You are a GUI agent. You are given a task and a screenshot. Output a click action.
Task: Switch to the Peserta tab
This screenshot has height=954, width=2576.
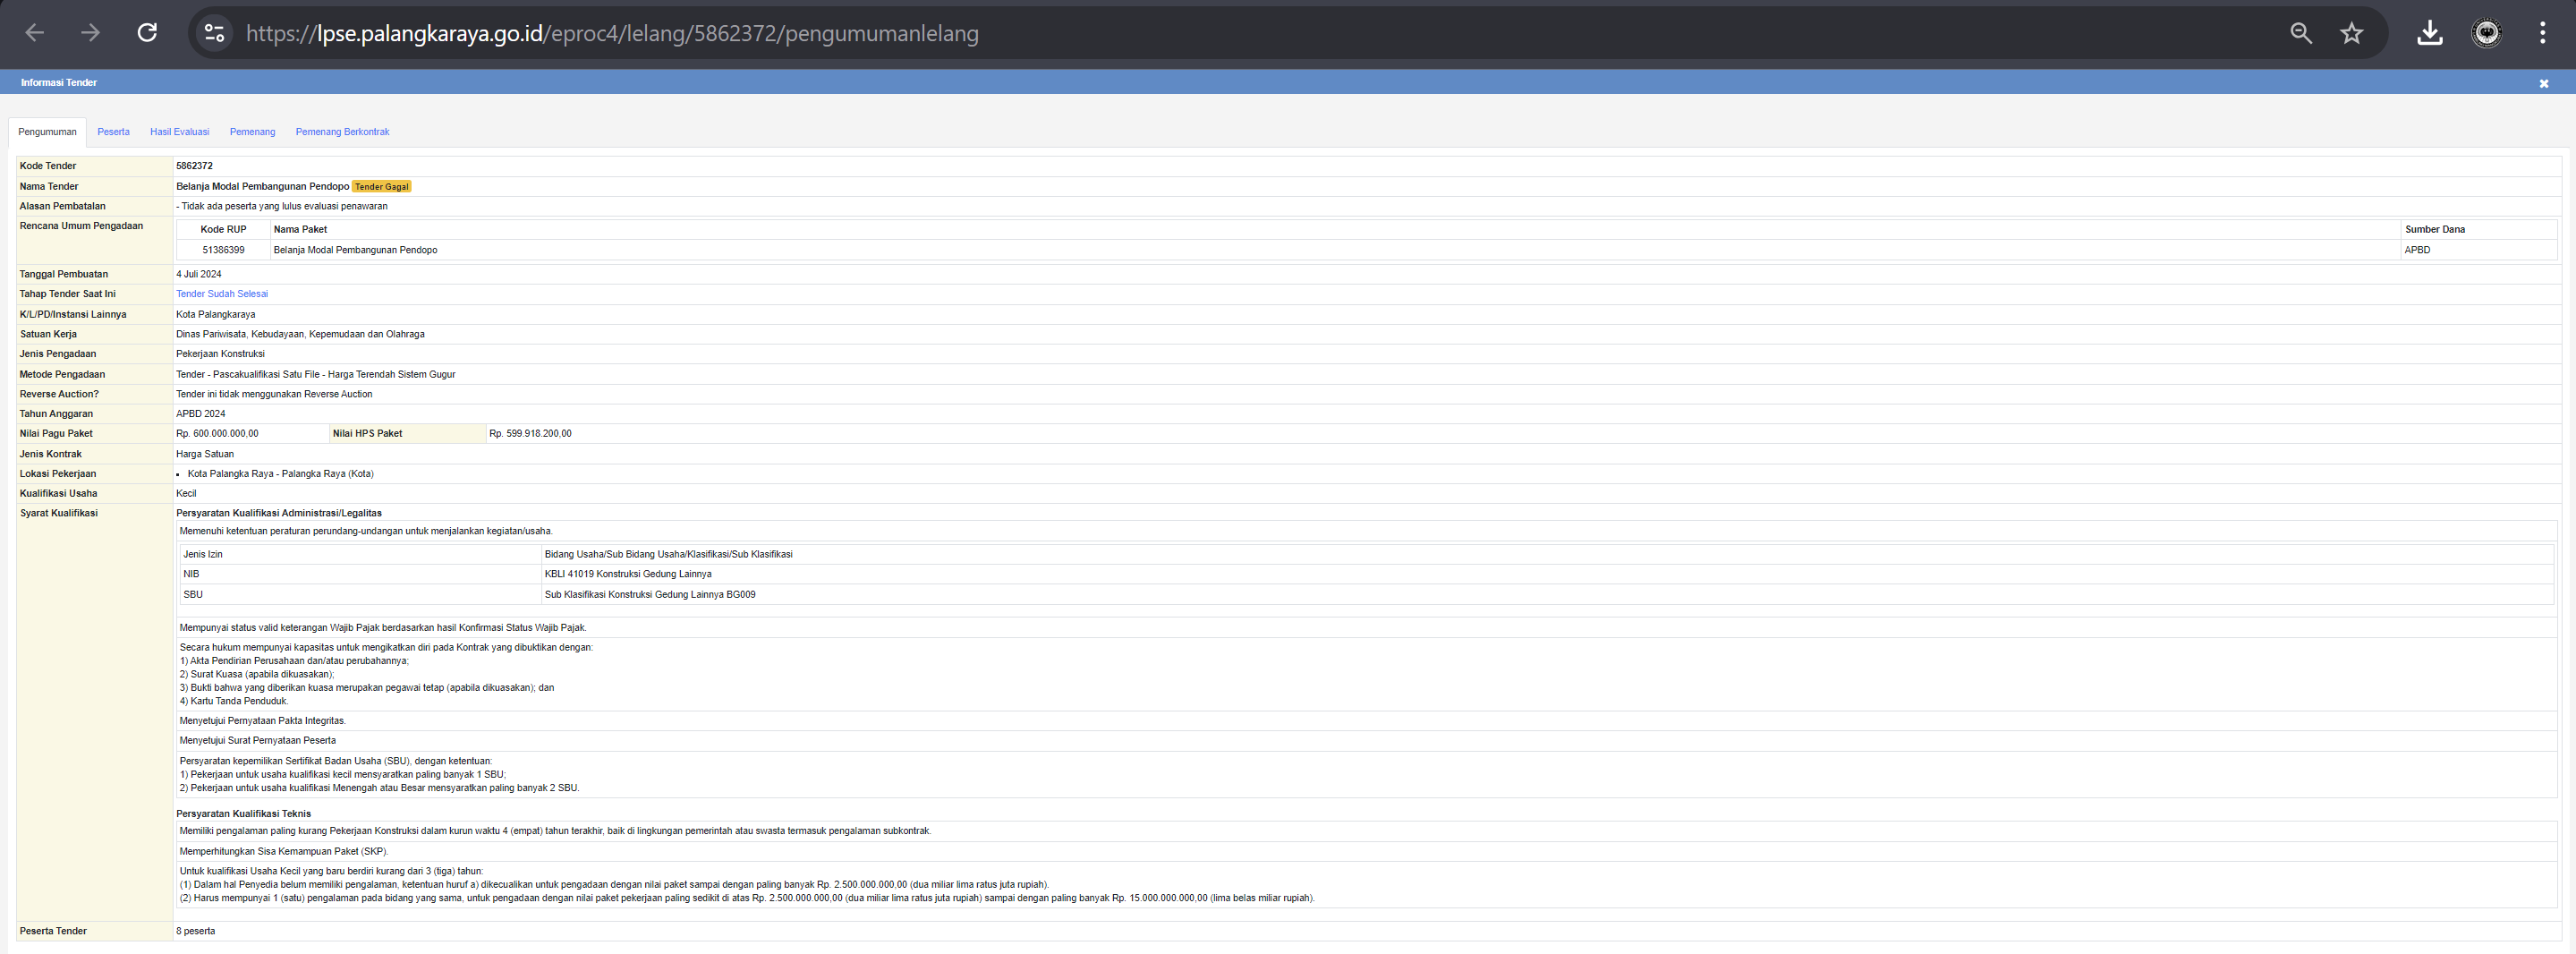pos(113,132)
